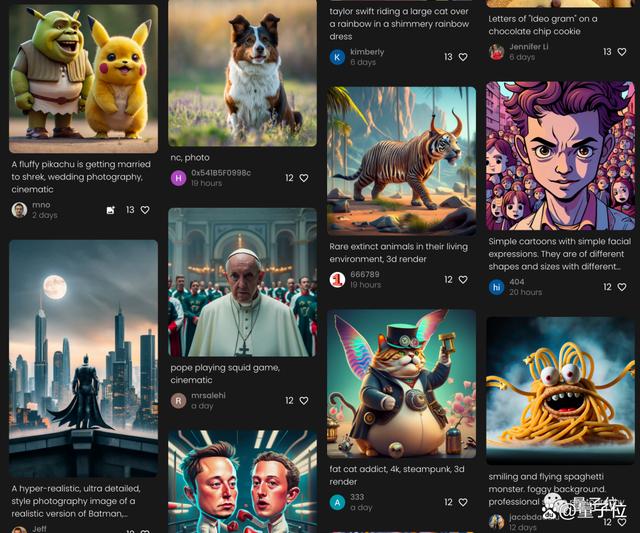Open mno's profile avatar
This screenshot has width=640, height=533.
point(19,210)
